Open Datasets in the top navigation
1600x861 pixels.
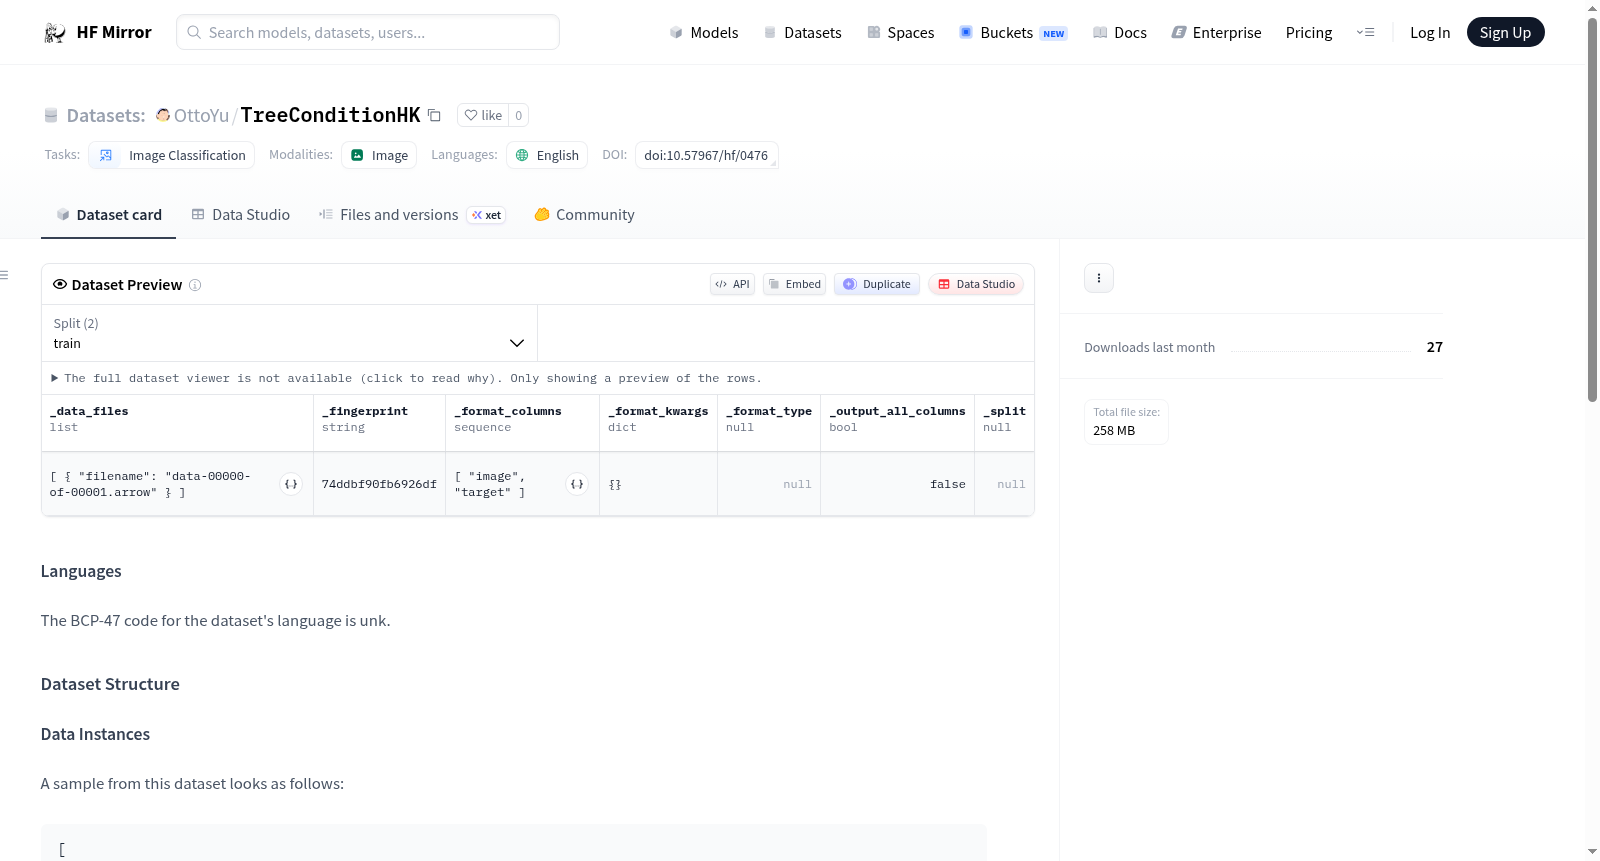point(802,33)
